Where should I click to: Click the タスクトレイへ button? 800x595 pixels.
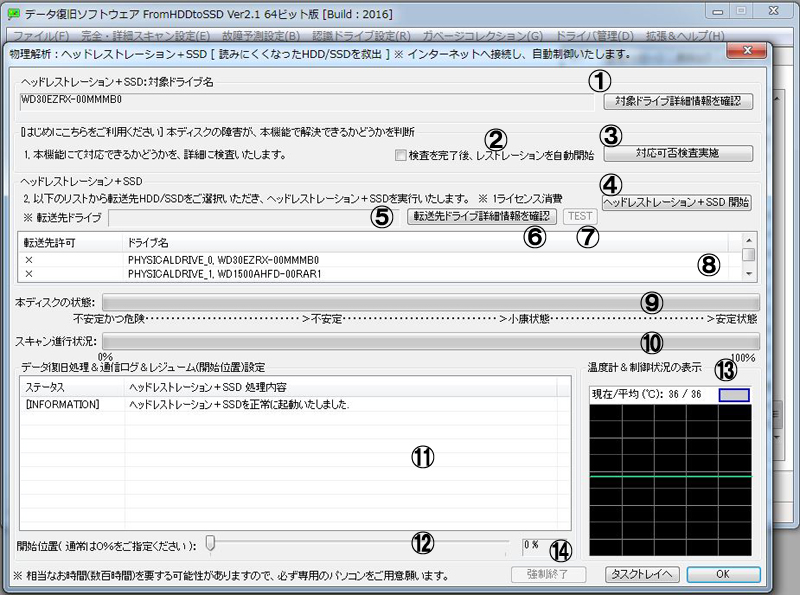click(642, 575)
